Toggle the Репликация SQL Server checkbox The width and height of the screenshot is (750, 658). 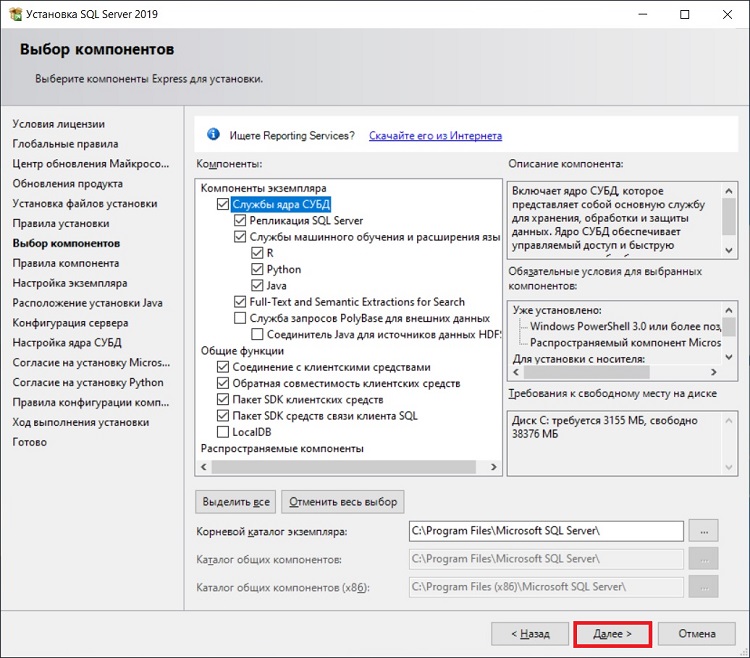coord(240,220)
